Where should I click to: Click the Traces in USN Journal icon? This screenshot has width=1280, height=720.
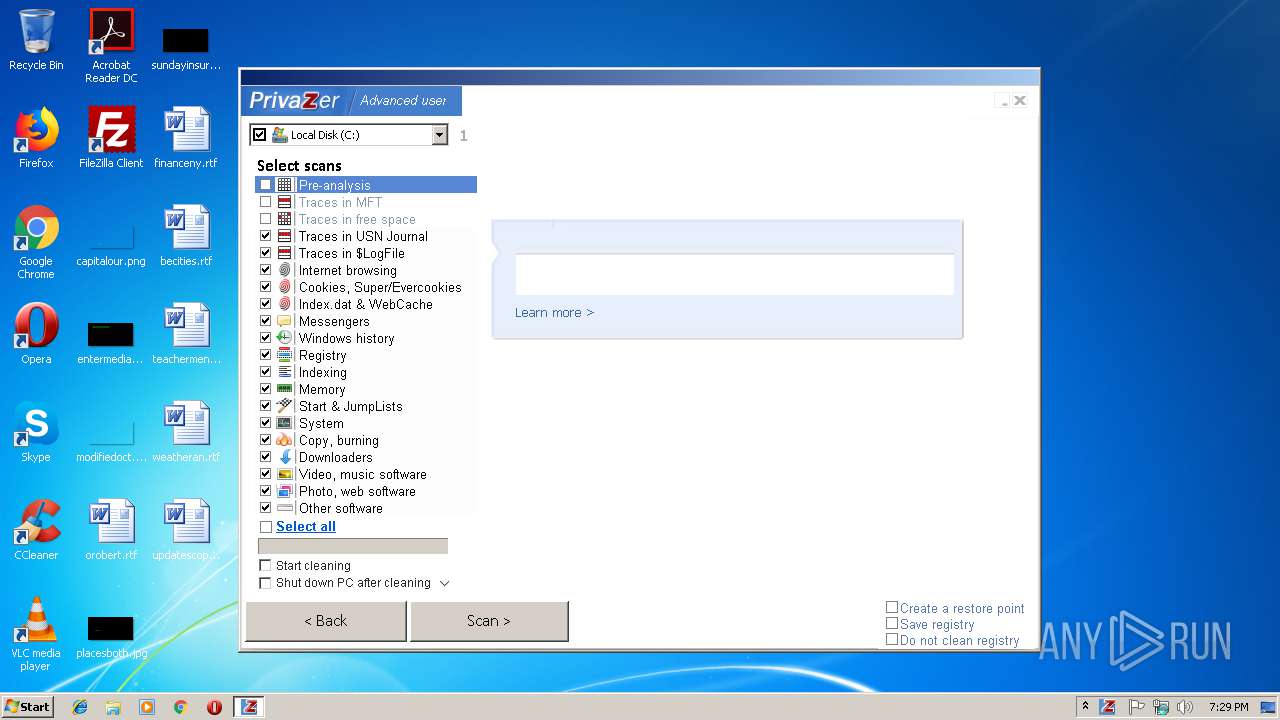tap(285, 236)
